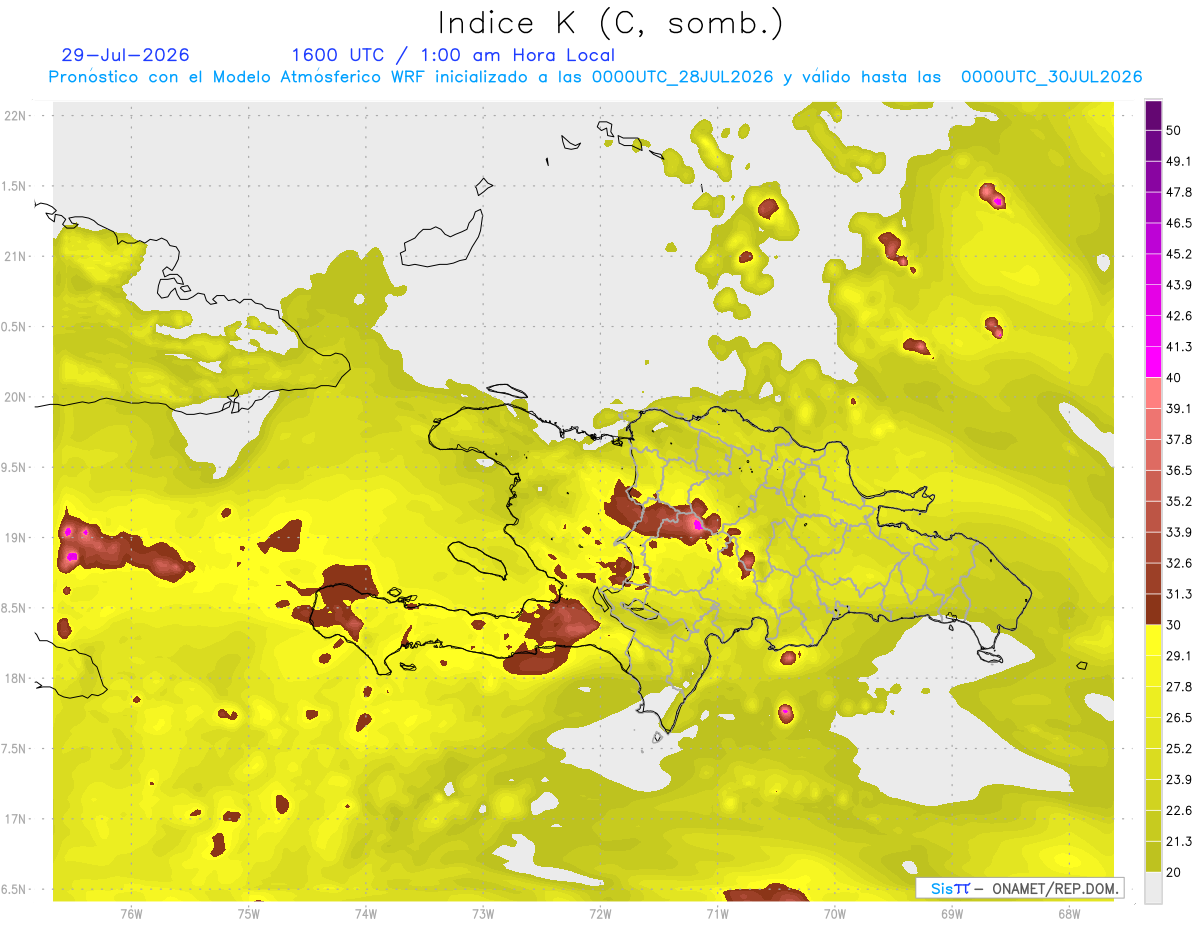This screenshot has height=927, width=1200.
Task: Click legend value '29.1'
Action: pyautogui.click(x=1179, y=656)
